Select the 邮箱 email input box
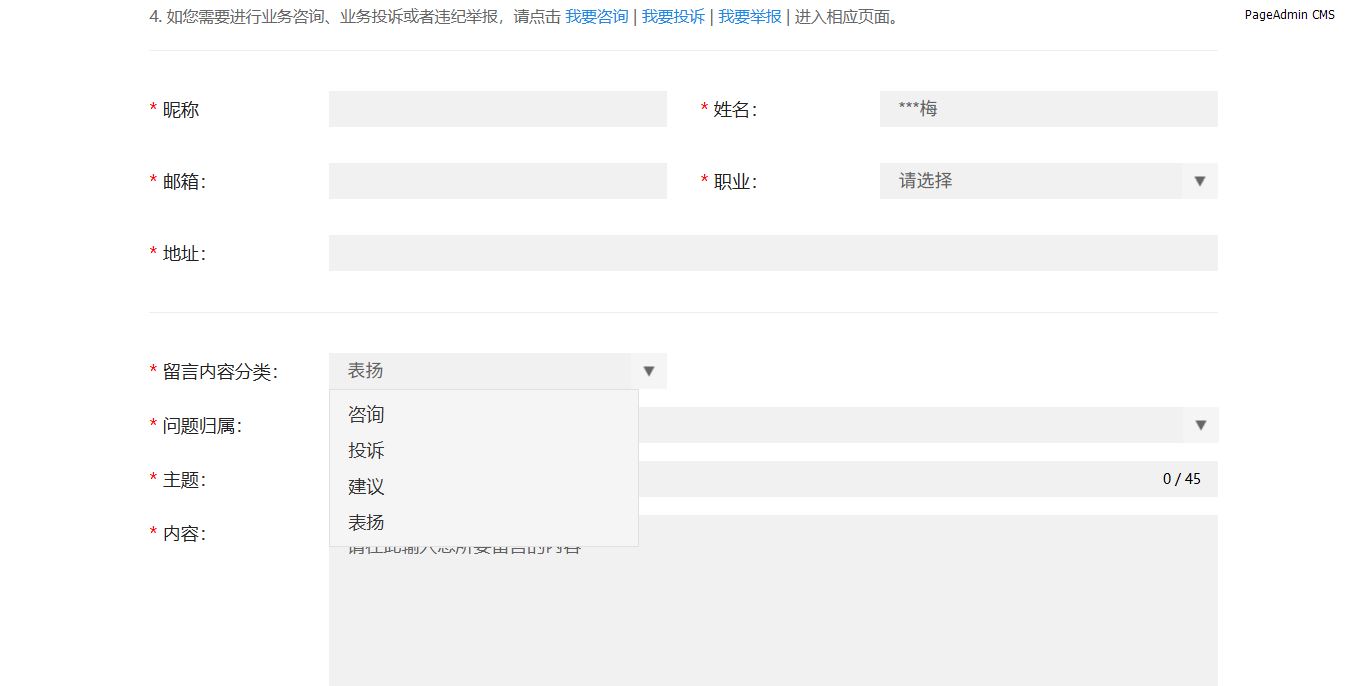The width and height of the screenshot is (1349, 686). (x=497, y=181)
